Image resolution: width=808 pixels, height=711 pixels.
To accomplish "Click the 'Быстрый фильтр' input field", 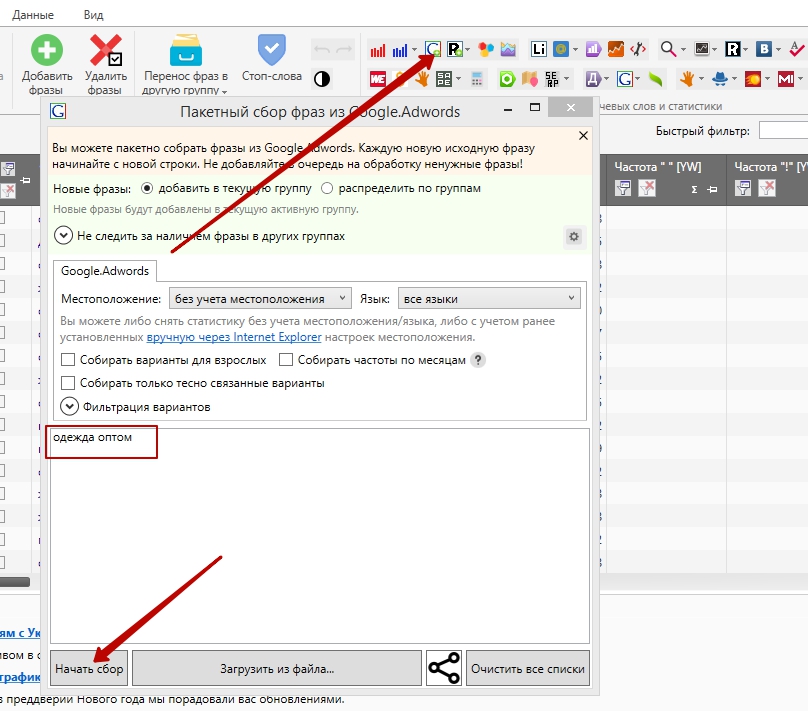I will pyautogui.click(x=783, y=131).
